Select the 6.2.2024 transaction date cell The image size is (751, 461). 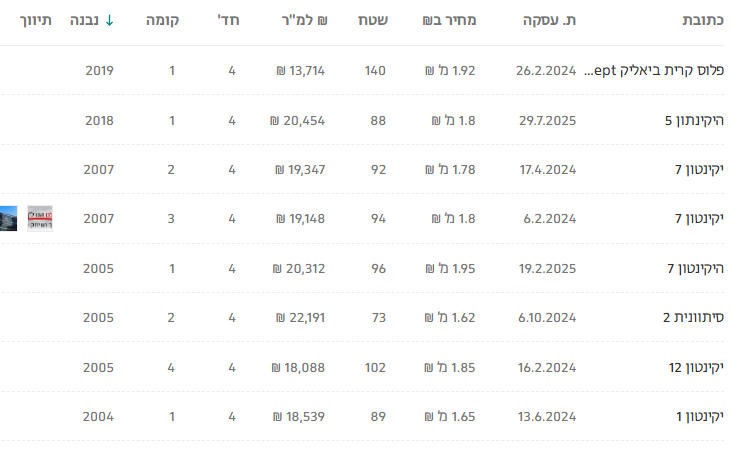click(x=547, y=219)
